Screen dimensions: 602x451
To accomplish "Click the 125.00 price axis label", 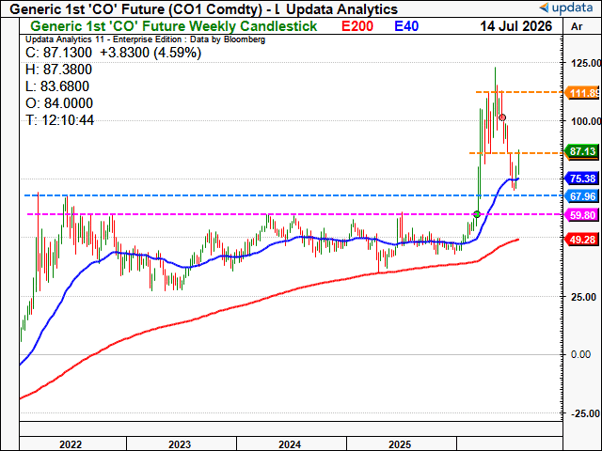I will coord(586,63).
